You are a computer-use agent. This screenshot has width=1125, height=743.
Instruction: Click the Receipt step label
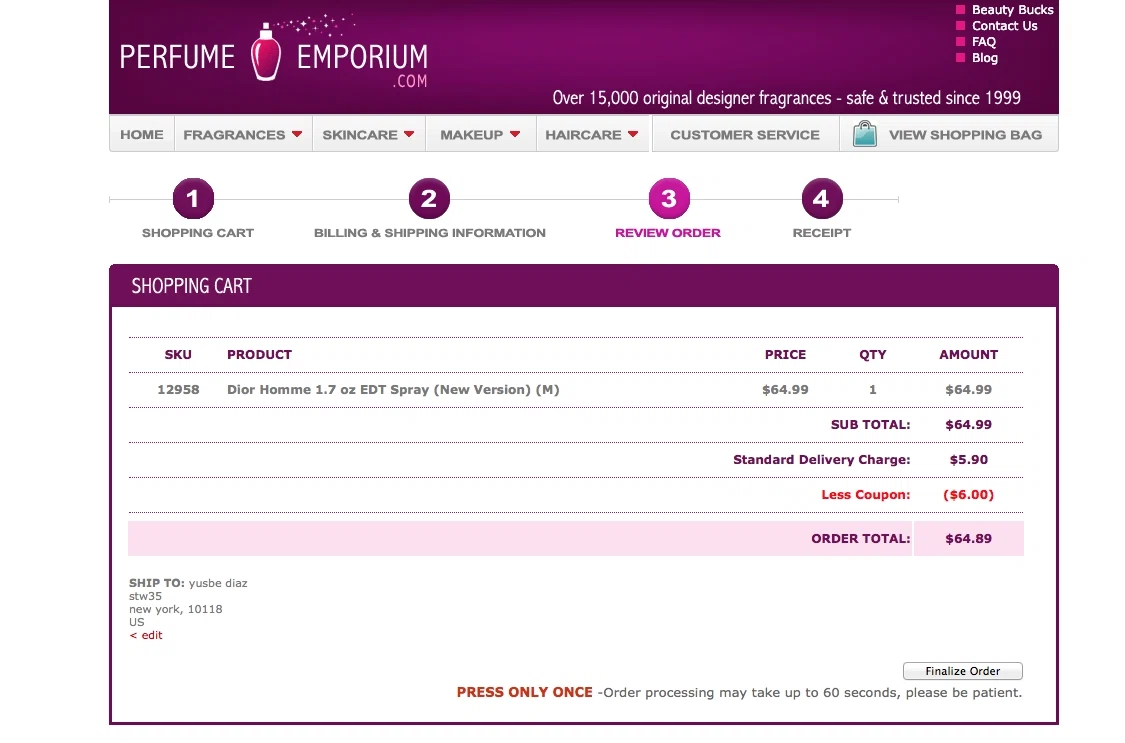(x=822, y=232)
